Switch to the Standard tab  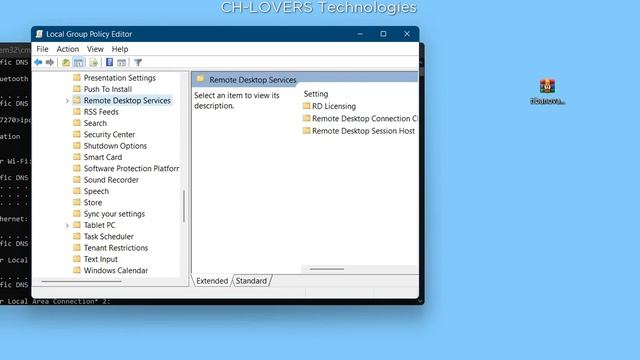(x=251, y=281)
